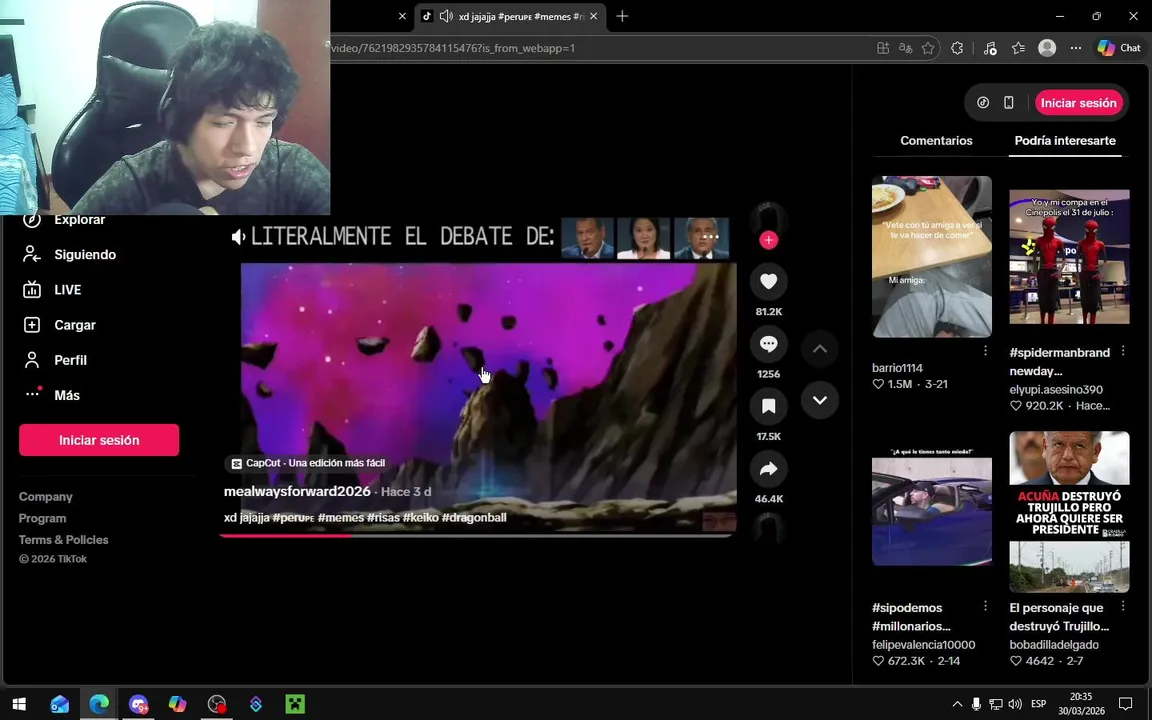Viewport: 1152px width, 720px height.
Task: Switch to Podría interesarte tab
Action: (x=1065, y=140)
